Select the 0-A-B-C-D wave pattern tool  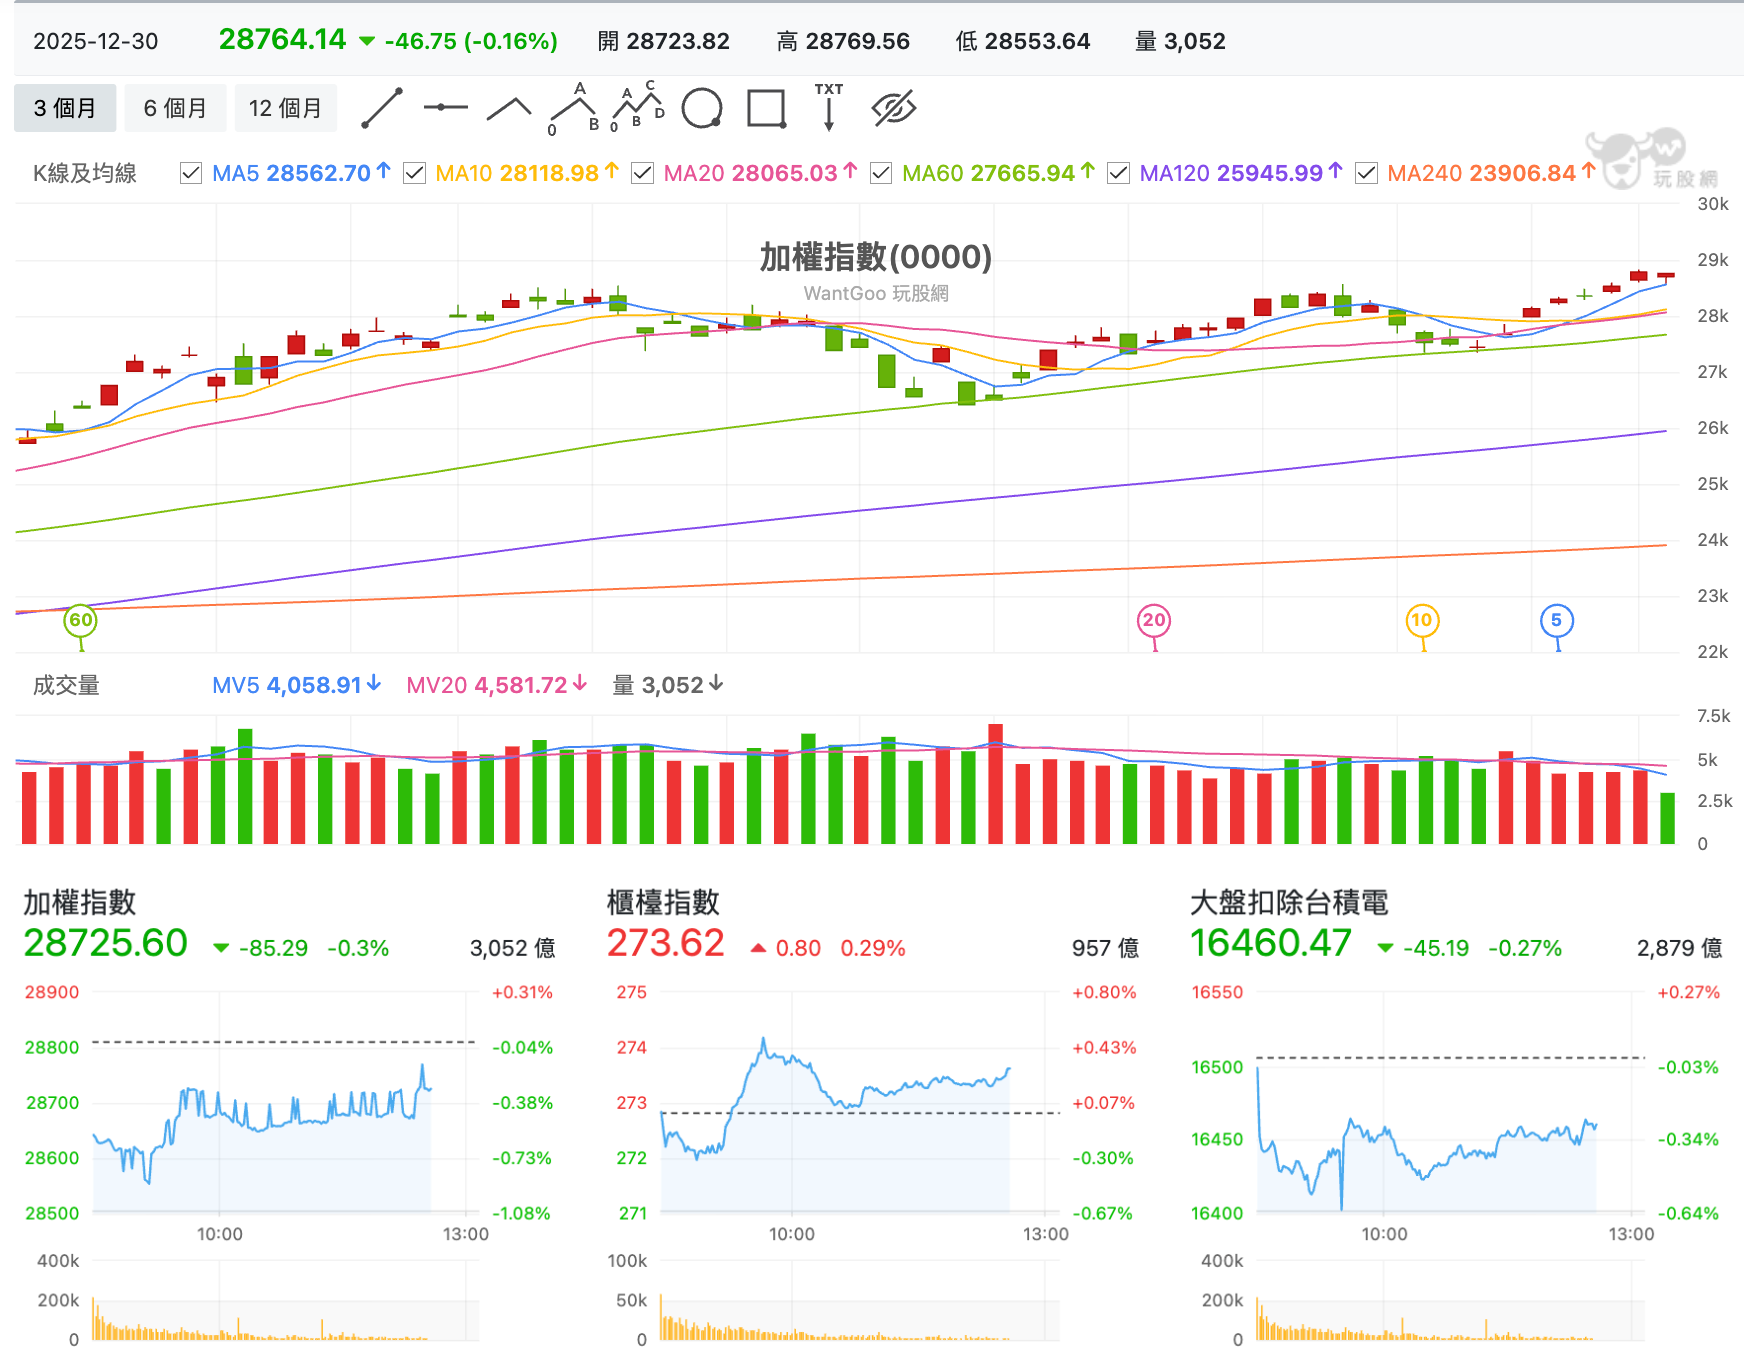[638, 108]
